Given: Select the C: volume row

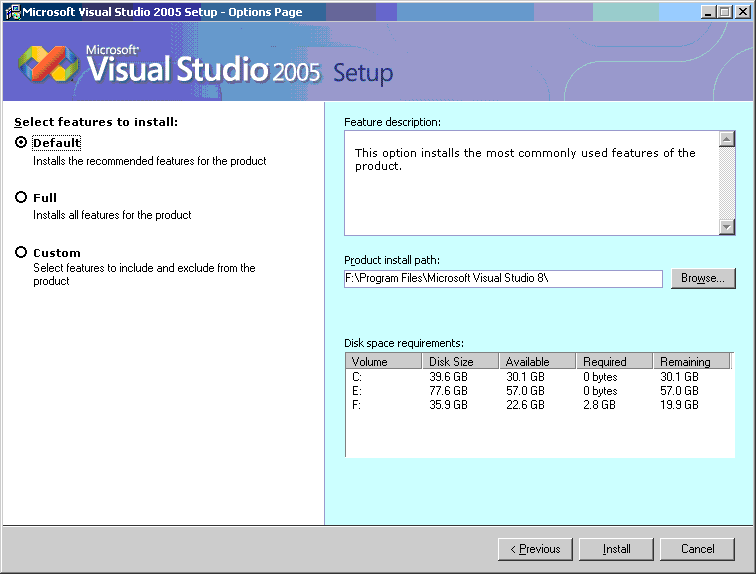Looking at the screenshot, I should point(540,376).
